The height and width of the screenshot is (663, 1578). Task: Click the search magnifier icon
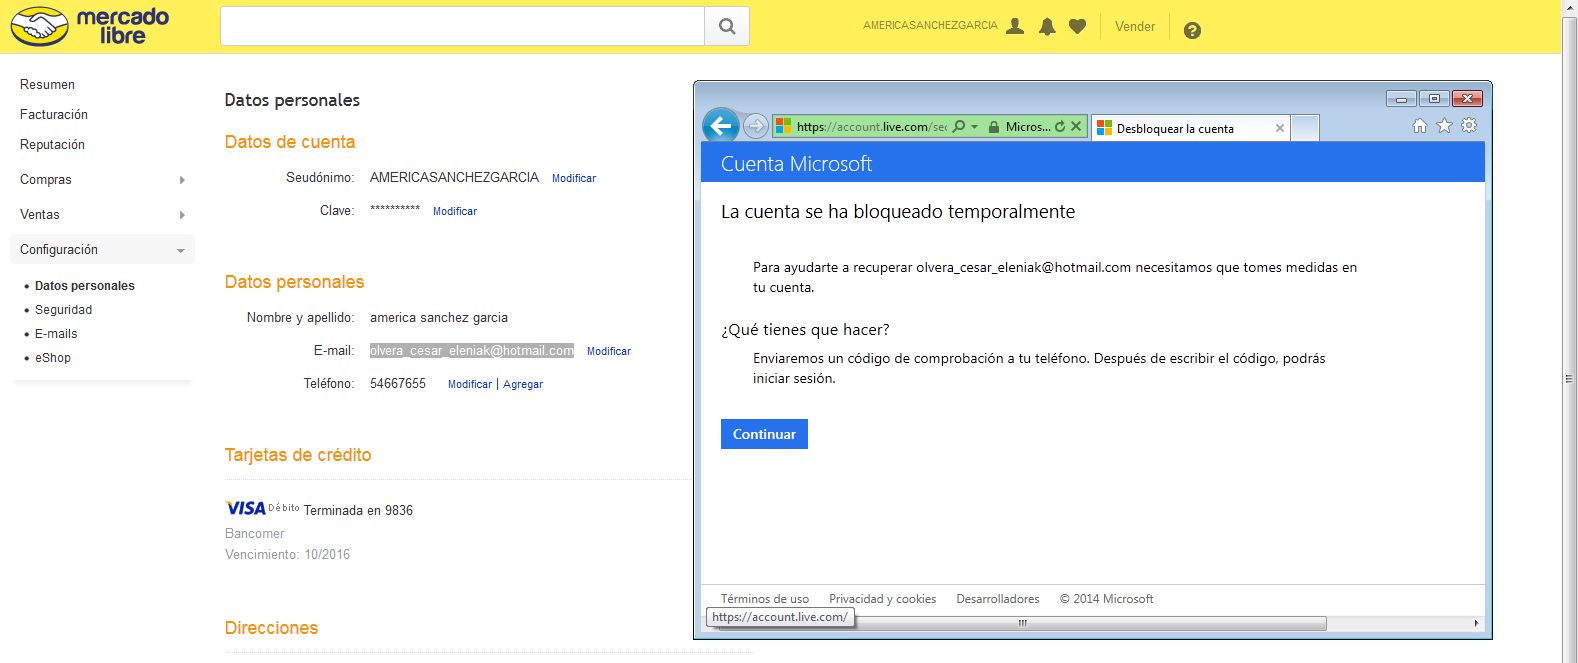pos(727,27)
